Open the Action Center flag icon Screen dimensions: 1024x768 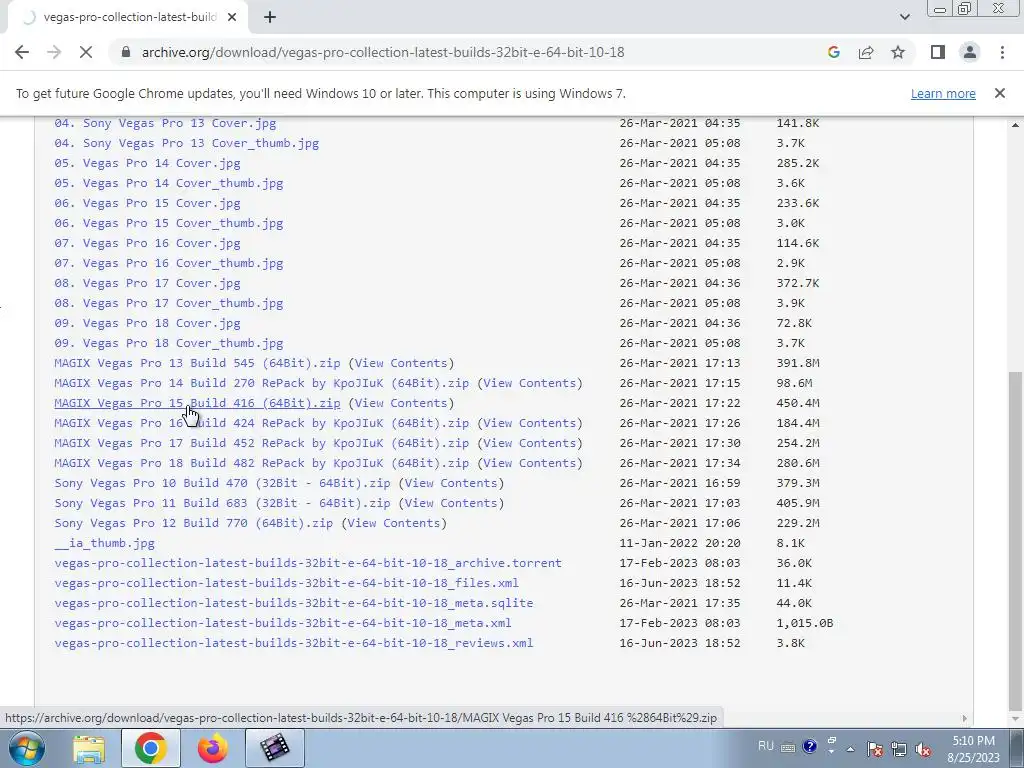coord(875,749)
